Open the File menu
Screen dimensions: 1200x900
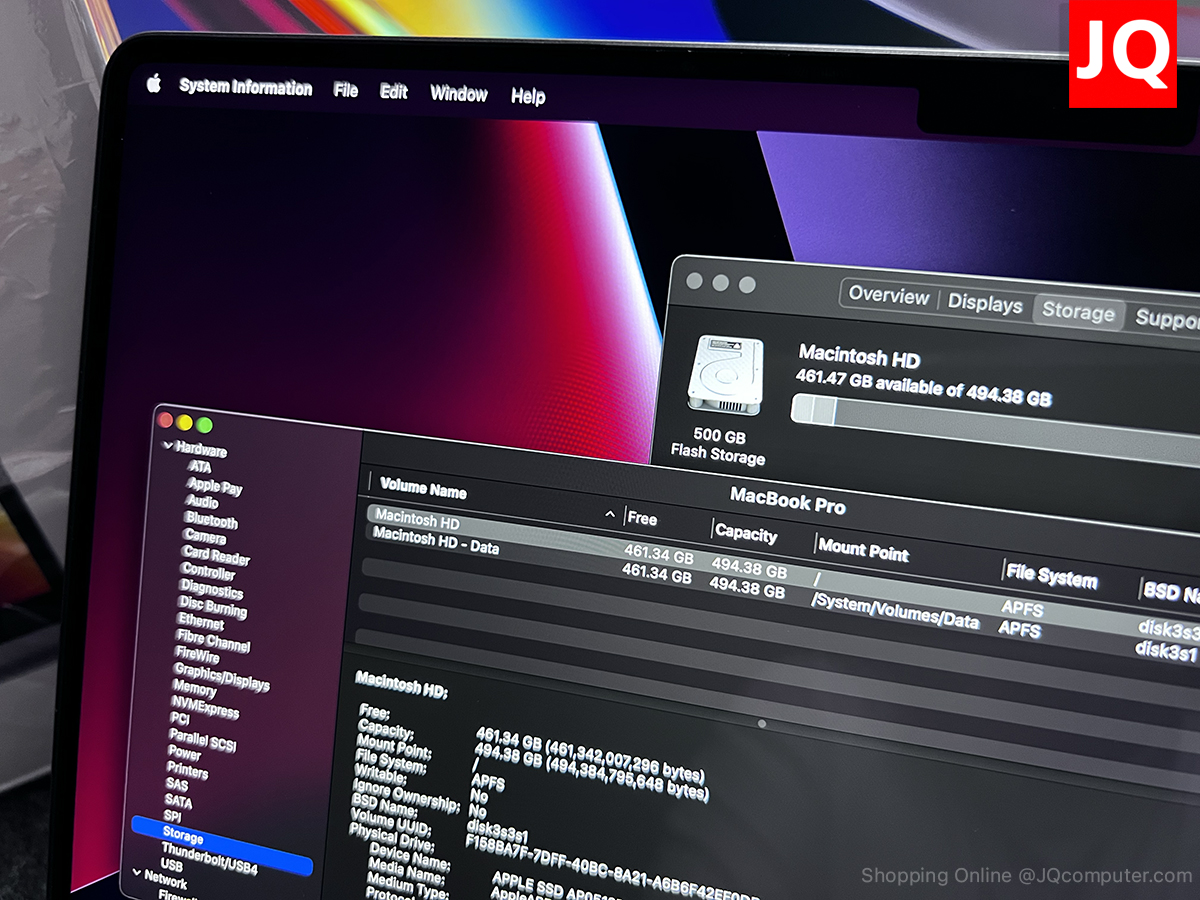point(346,90)
